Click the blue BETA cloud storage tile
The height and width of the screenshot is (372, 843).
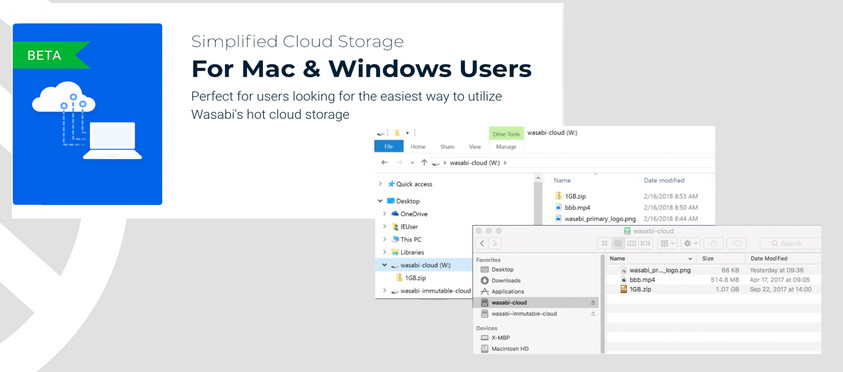click(x=87, y=114)
